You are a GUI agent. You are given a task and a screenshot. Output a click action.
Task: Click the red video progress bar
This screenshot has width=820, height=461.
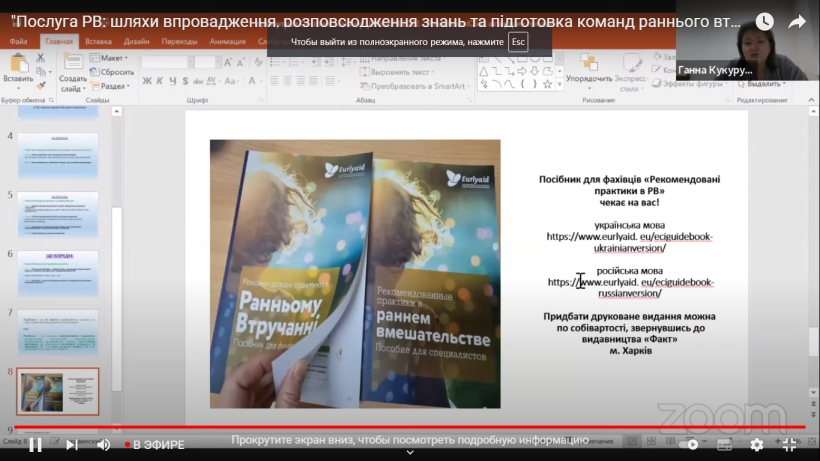410,428
